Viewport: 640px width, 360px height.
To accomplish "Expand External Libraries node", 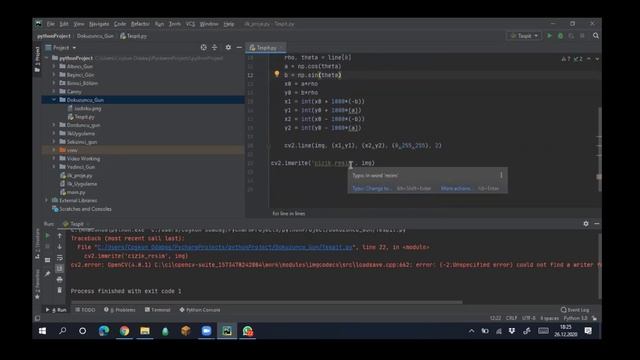I will (47, 200).
